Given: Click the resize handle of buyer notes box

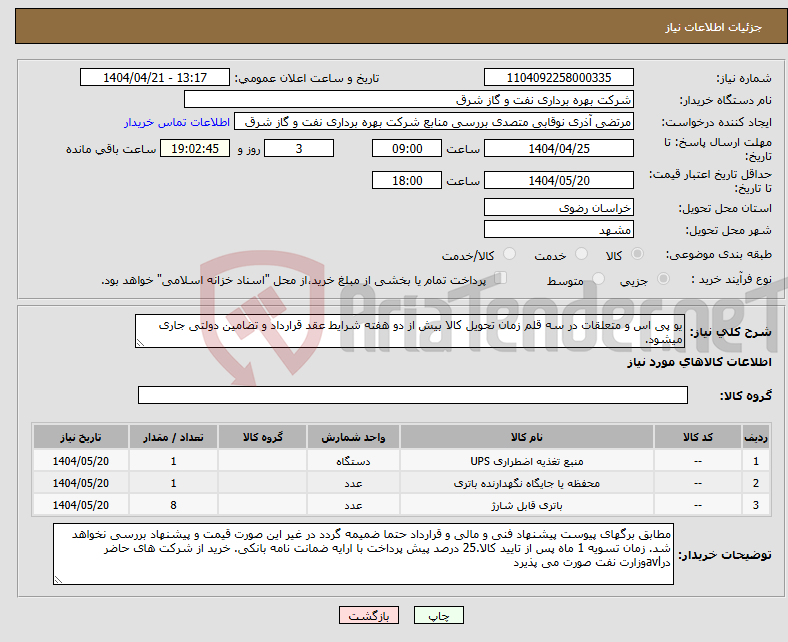Looking at the screenshot, I should (58, 580).
